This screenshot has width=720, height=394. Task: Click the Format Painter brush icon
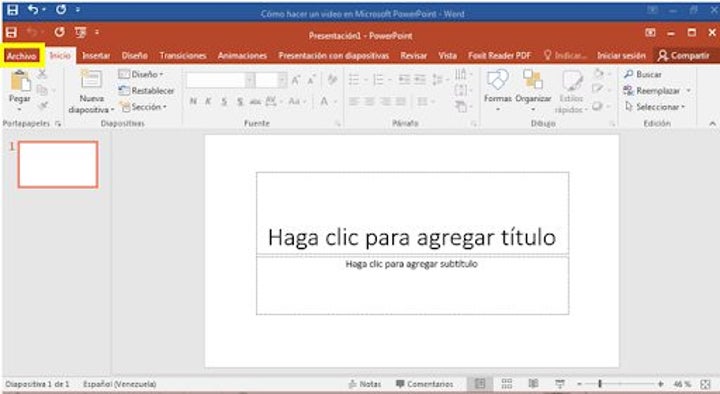click(x=43, y=106)
